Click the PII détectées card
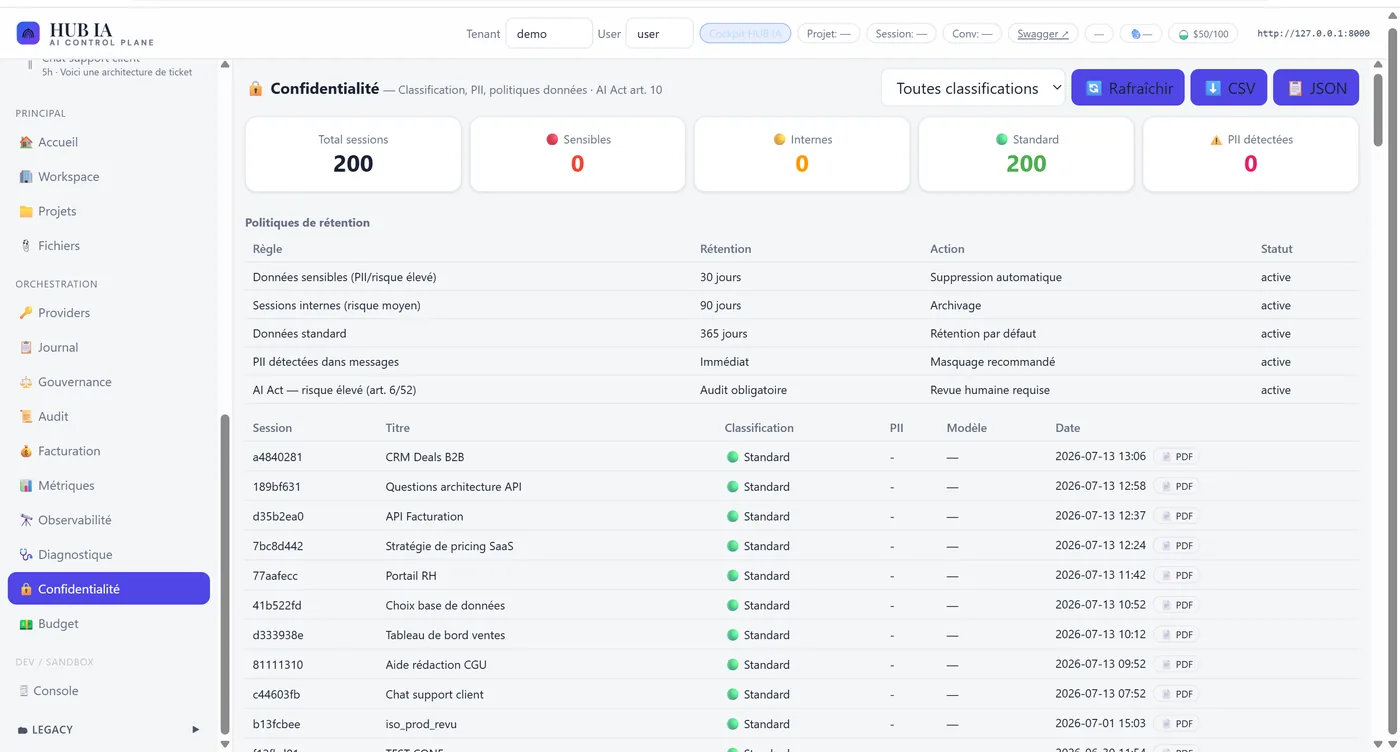The width and height of the screenshot is (1400, 752). click(x=1250, y=154)
